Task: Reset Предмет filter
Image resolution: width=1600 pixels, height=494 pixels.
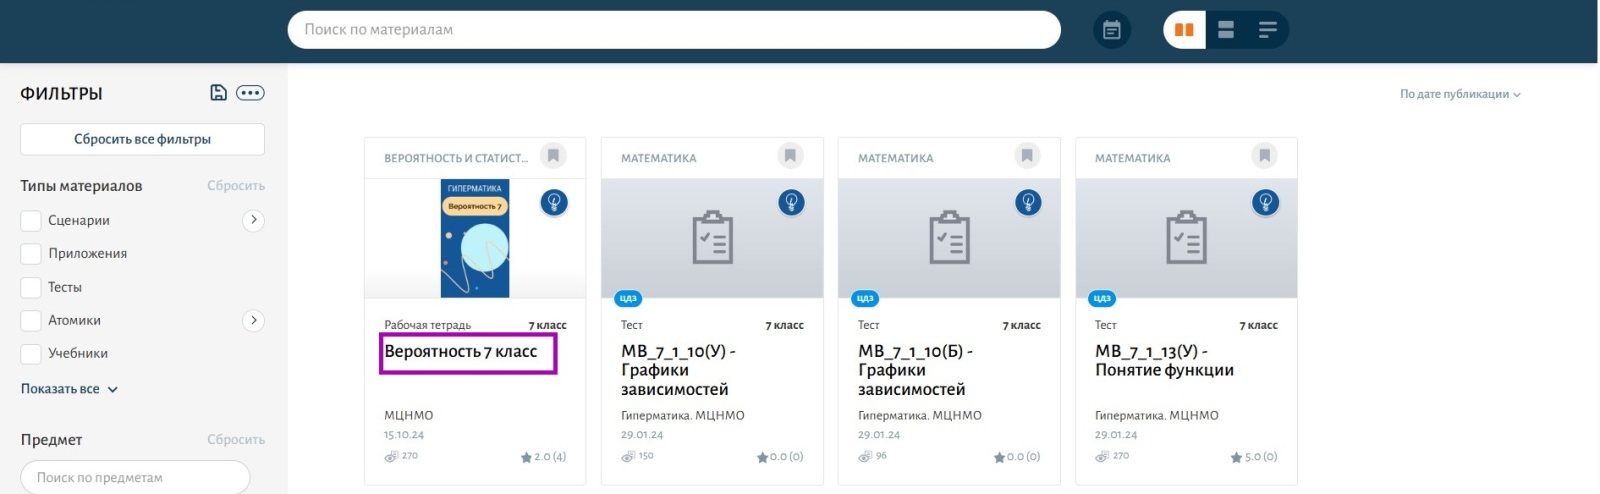Action: tap(236, 440)
